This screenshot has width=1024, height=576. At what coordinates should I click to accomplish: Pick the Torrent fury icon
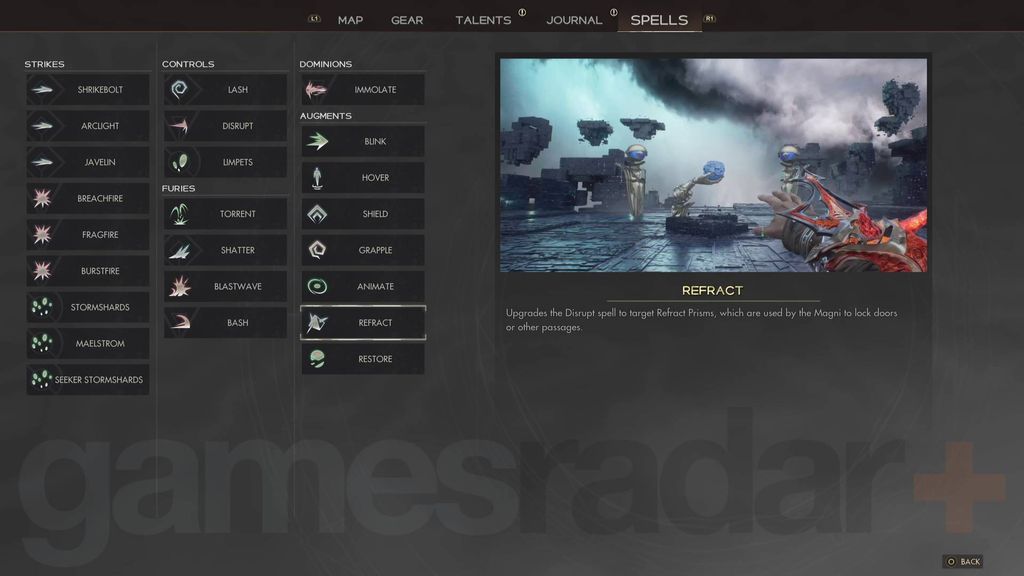(x=180, y=214)
